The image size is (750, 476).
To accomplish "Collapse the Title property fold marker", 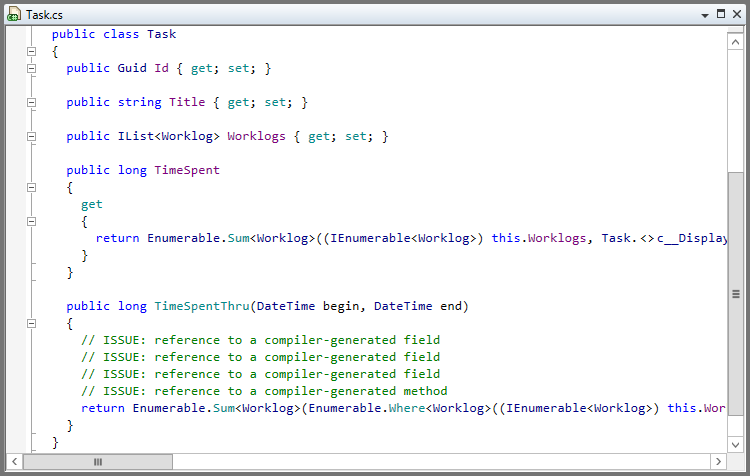I will click(x=32, y=102).
